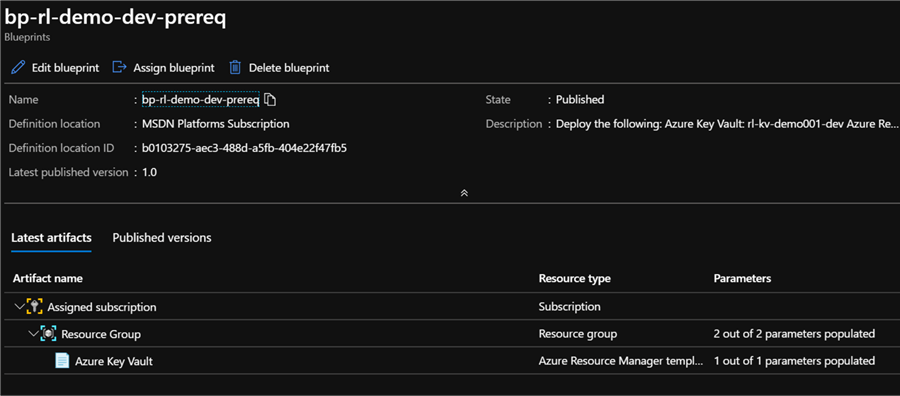Click the '1 out of 1 parameters populated' cell

(x=794, y=361)
